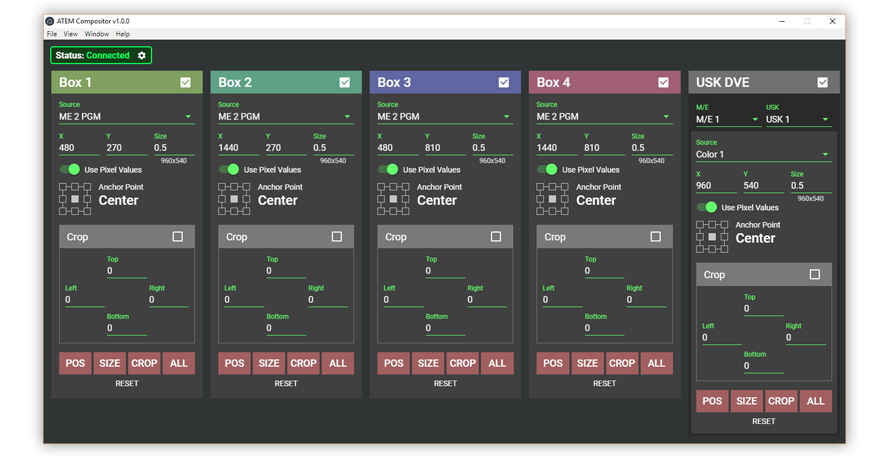Click Box 1 X field 480
888x469 pixels.
click(x=79, y=148)
